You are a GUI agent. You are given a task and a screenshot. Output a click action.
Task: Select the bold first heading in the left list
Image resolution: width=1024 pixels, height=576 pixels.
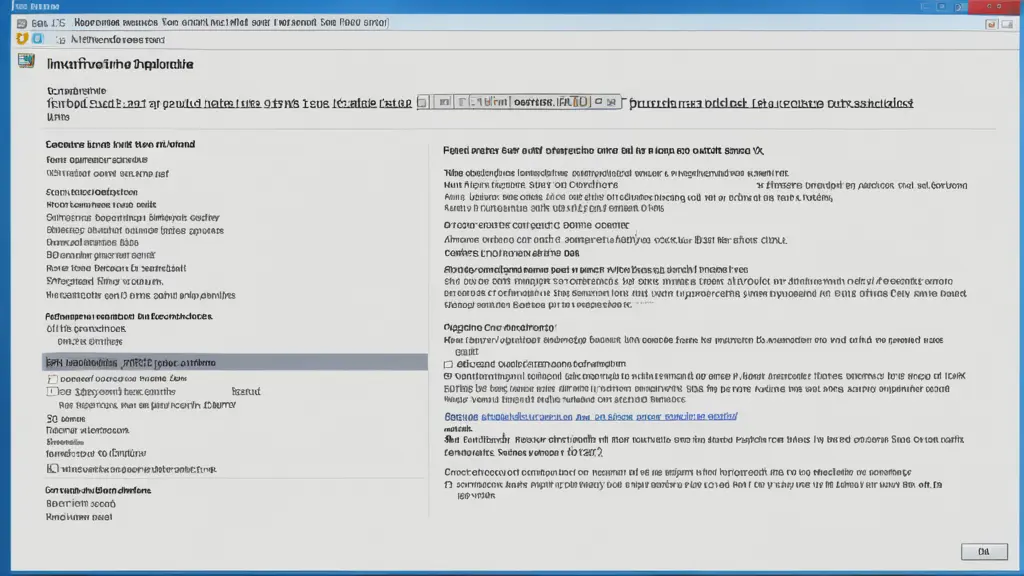tap(120, 144)
